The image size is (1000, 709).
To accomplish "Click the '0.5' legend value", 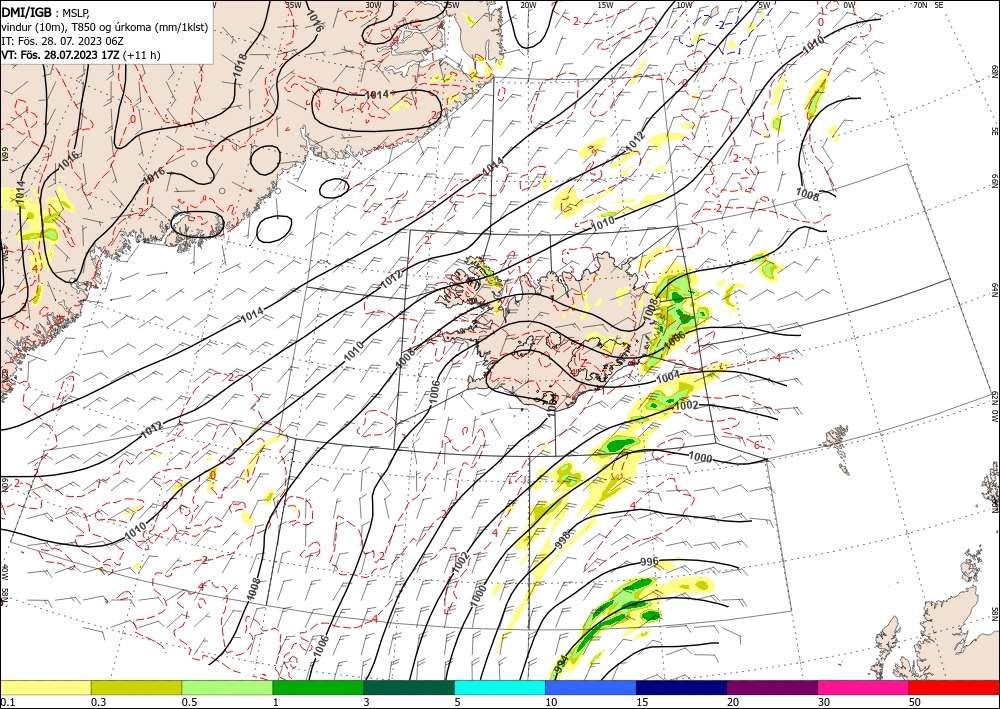I will click(x=189, y=702).
